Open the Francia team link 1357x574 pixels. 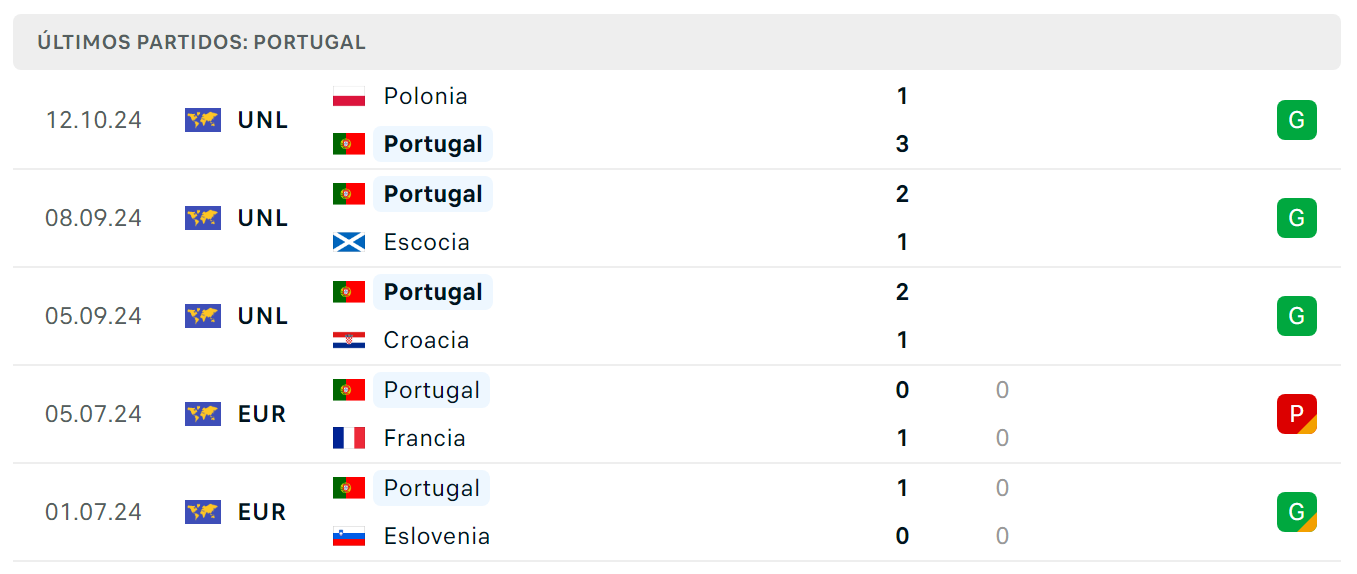(x=424, y=438)
